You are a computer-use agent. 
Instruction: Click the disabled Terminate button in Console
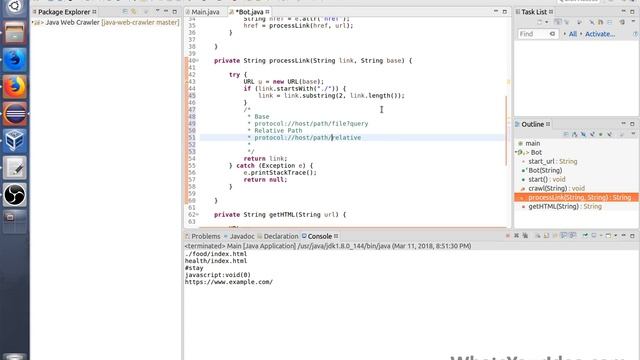click(x=508, y=236)
